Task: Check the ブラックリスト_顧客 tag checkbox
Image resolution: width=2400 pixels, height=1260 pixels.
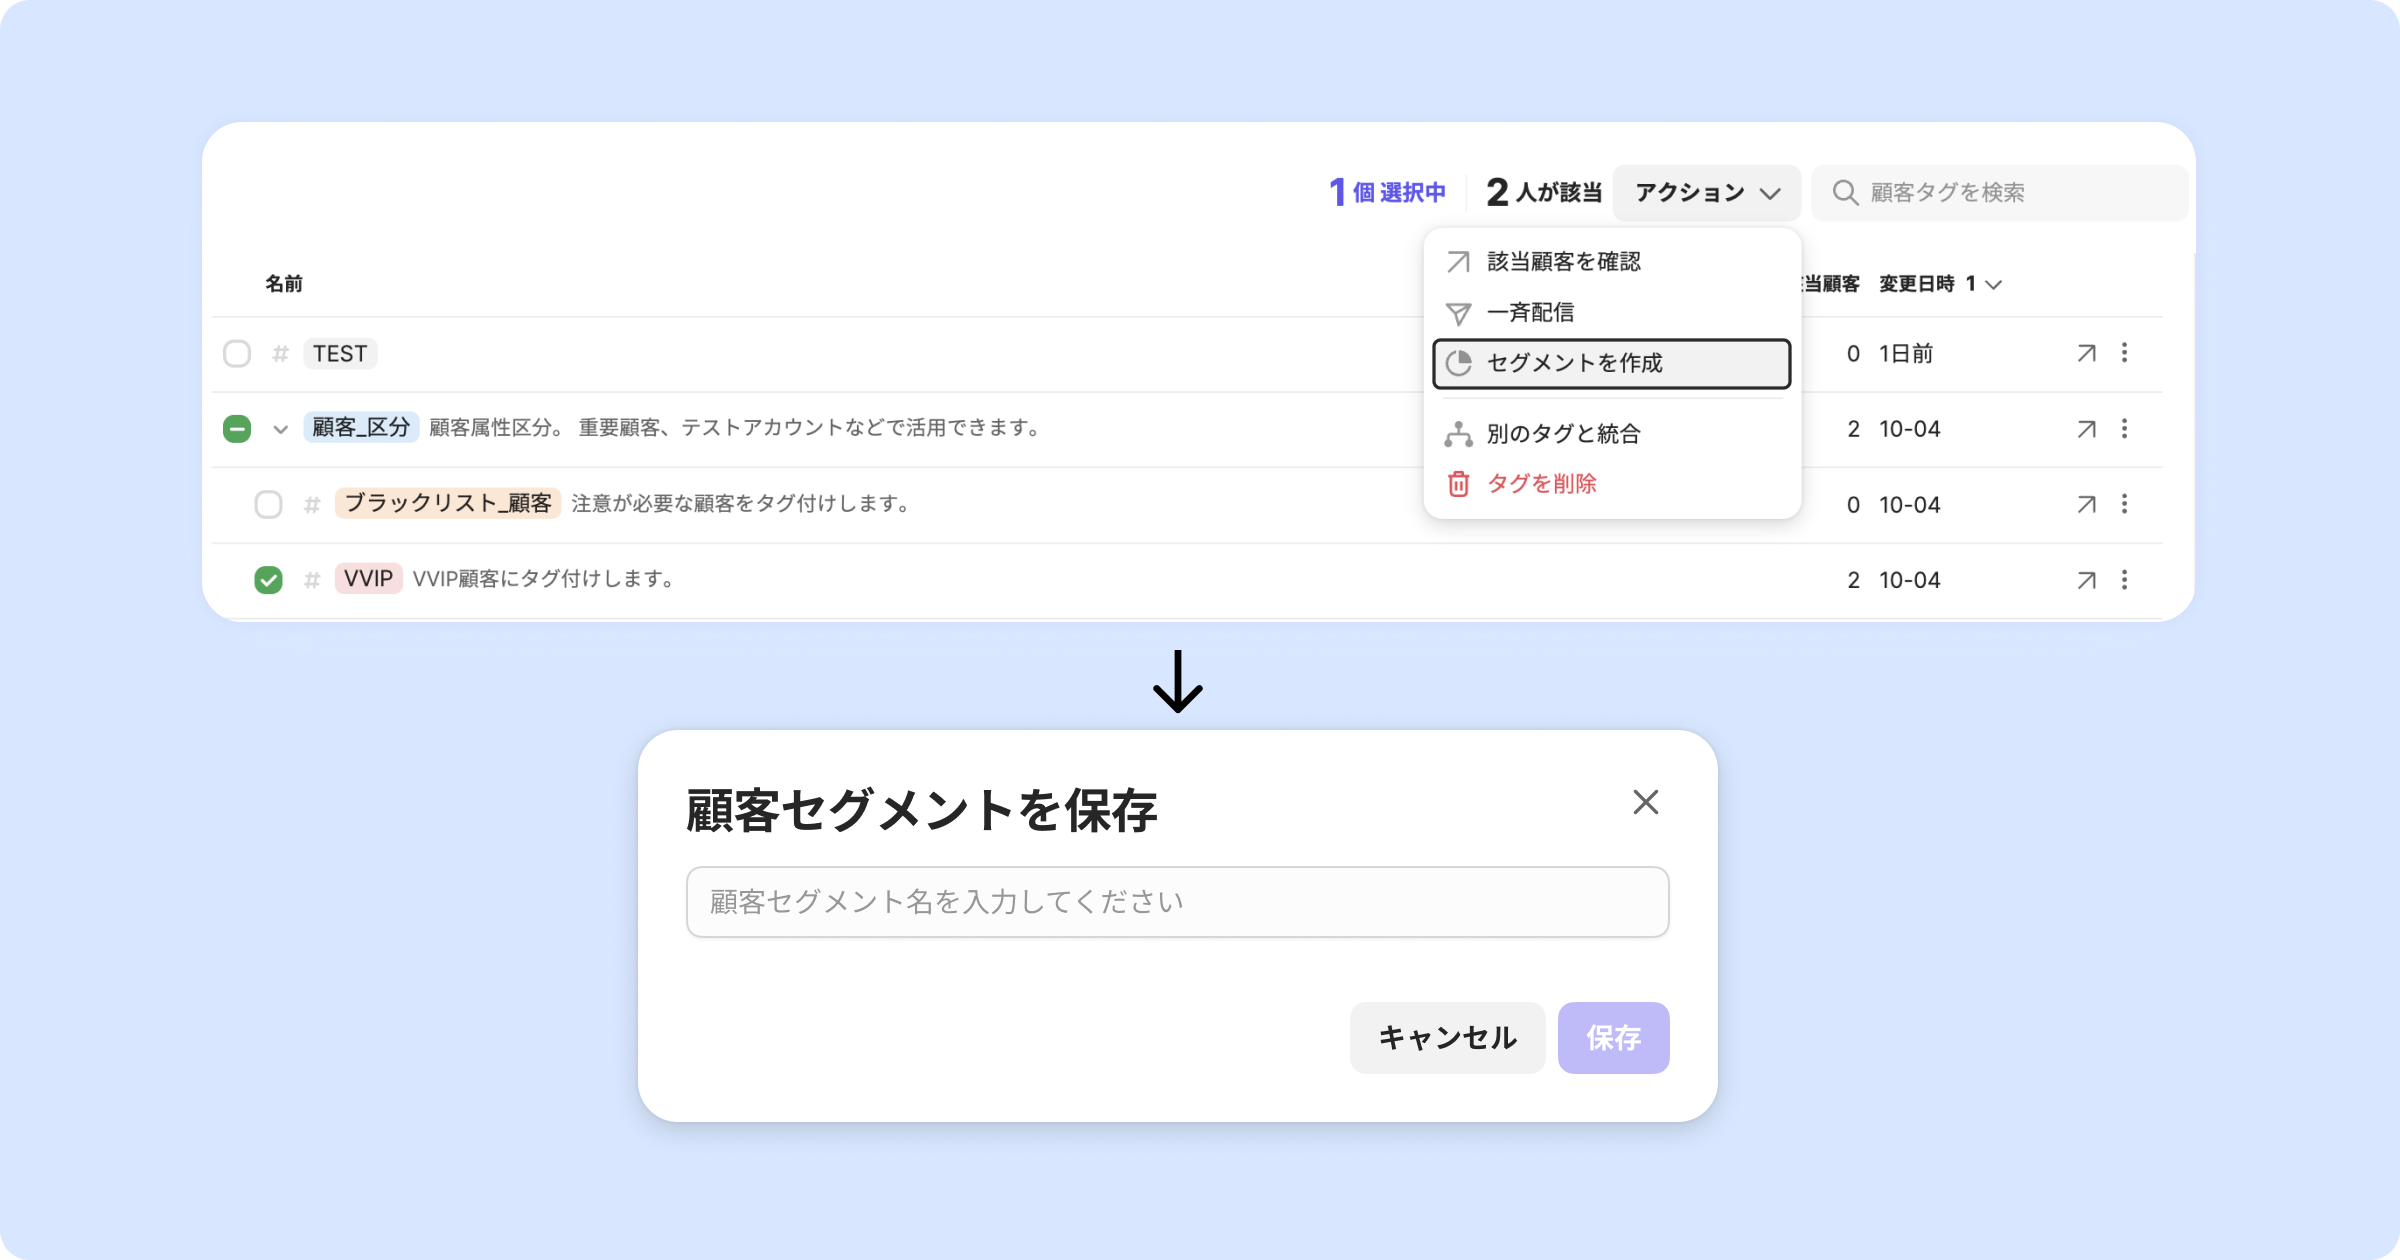Action: (268, 504)
